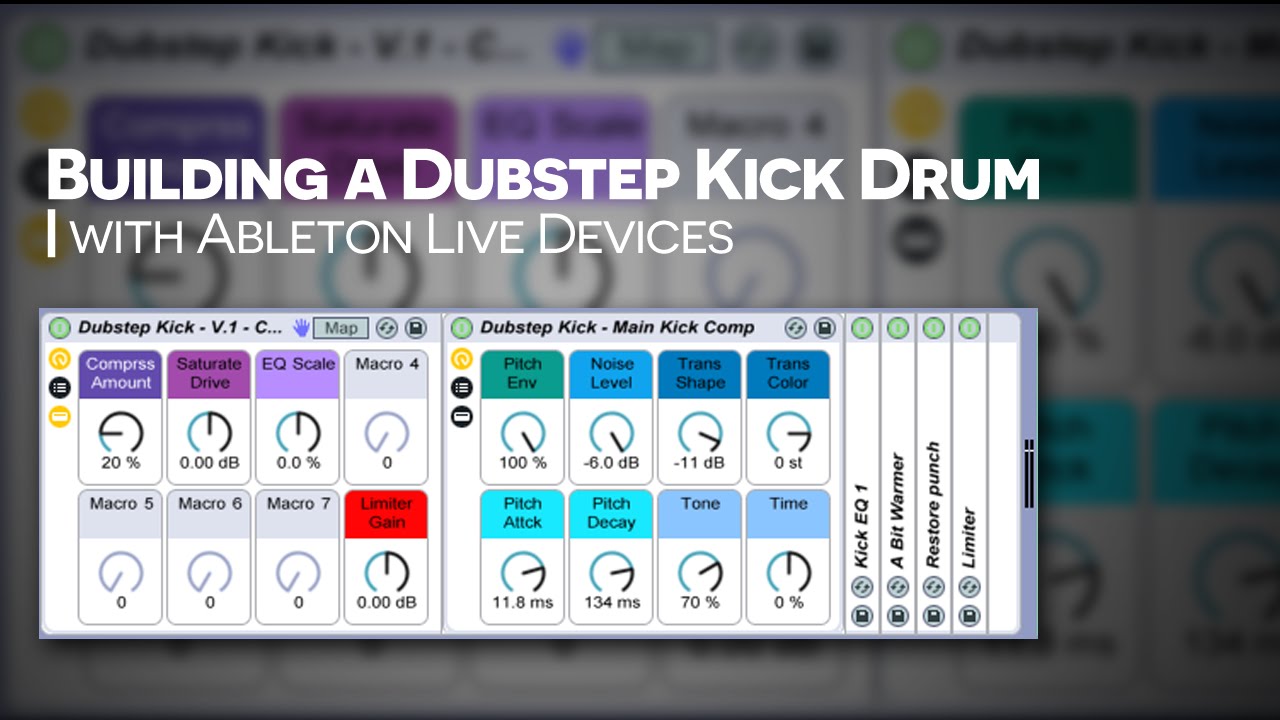Screen dimensions: 1280x720
Task: Toggle Restore punch device activator
Action: coord(934,327)
